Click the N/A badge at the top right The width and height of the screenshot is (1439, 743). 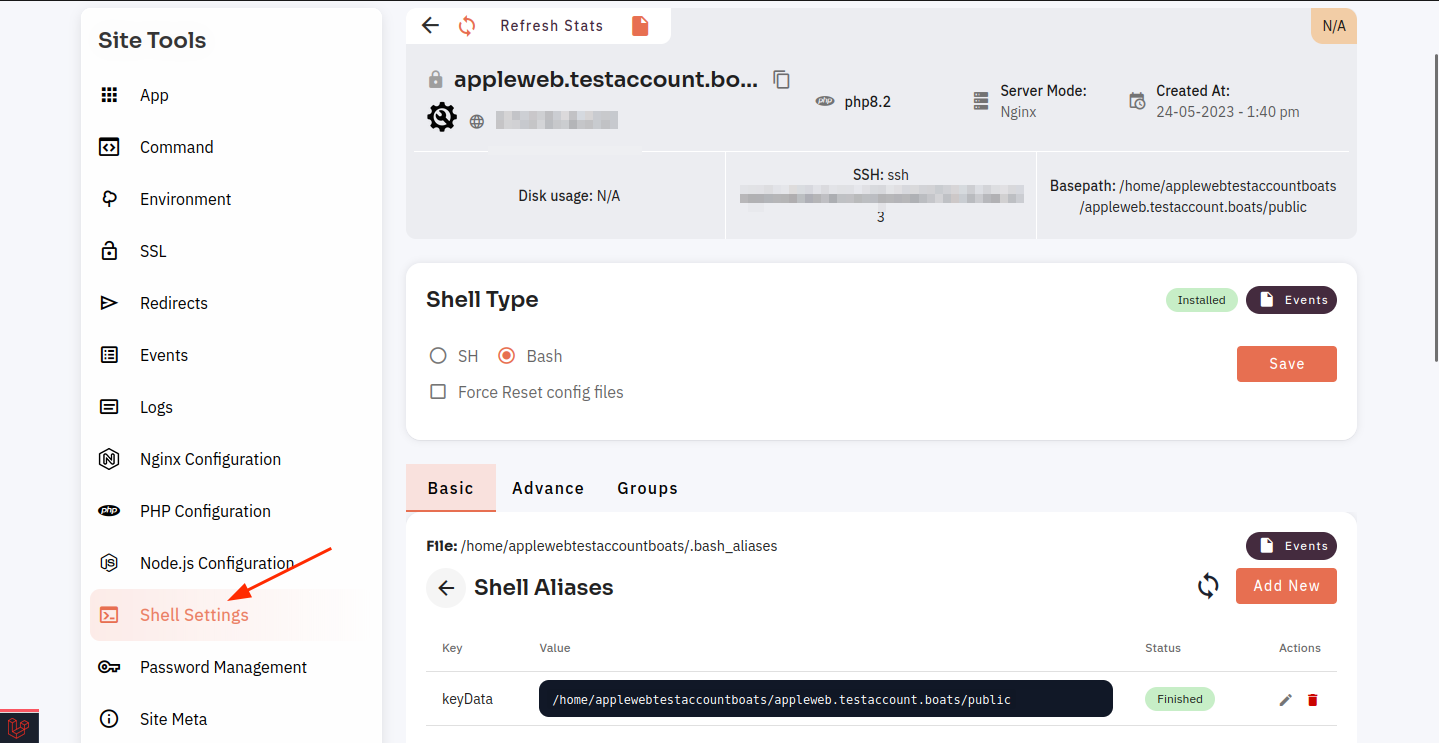pyautogui.click(x=1334, y=26)
